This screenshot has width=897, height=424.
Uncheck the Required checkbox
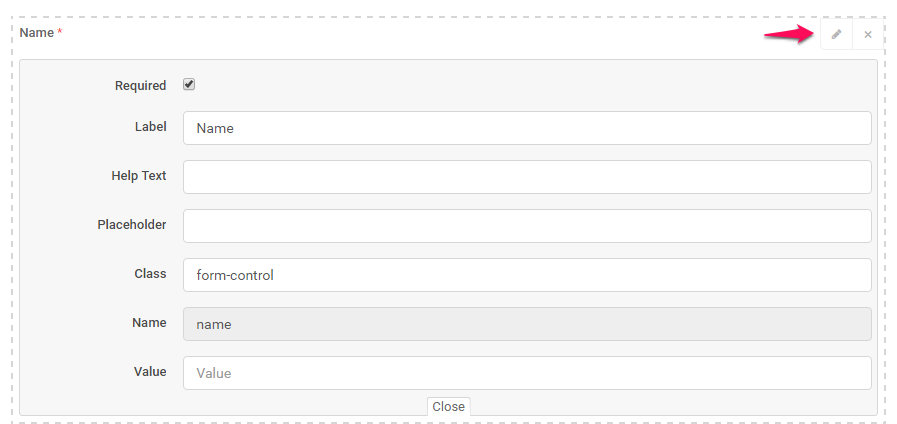tap(189, 85)
